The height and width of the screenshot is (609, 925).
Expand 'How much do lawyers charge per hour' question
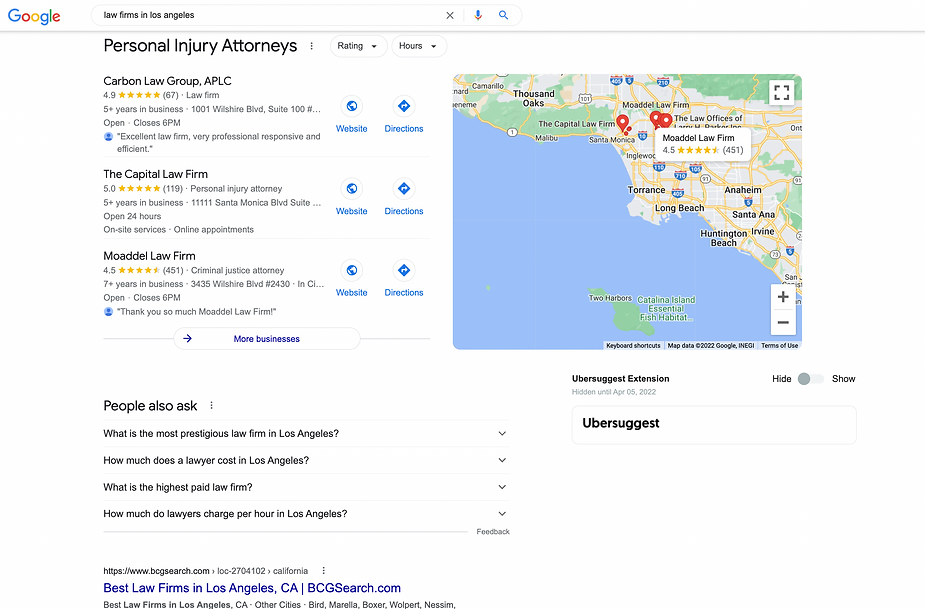pyautogui.click(x=306, y=514)
